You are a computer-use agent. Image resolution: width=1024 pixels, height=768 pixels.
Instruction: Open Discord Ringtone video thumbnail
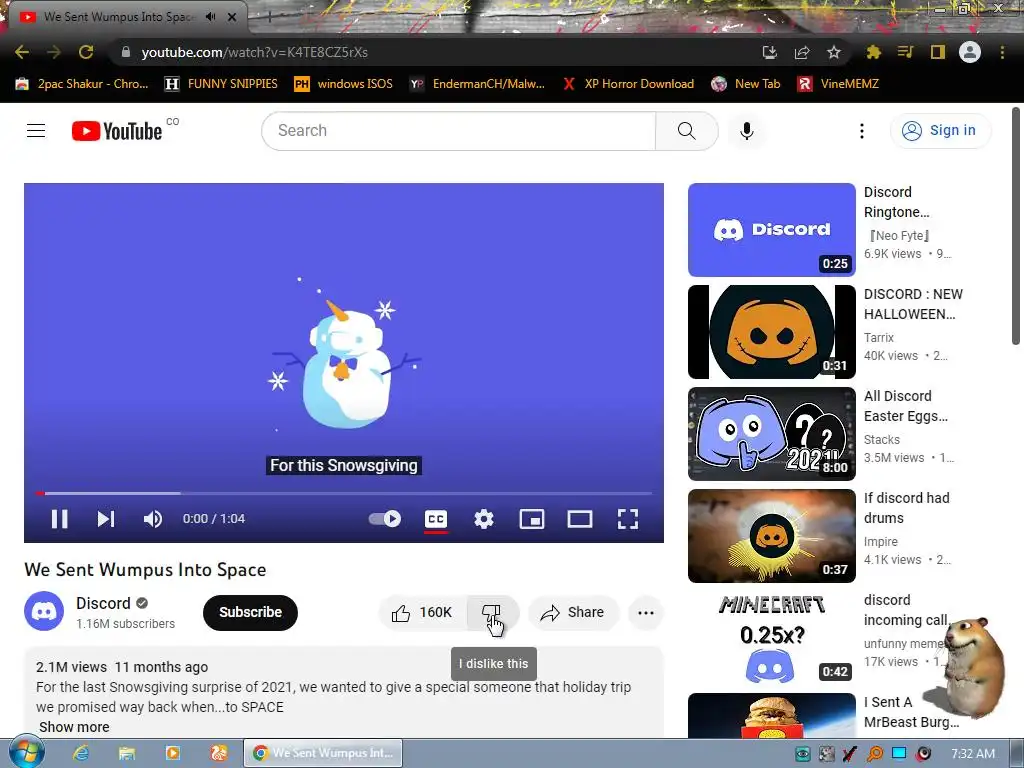pyautogui.click(x=771, y=230)
